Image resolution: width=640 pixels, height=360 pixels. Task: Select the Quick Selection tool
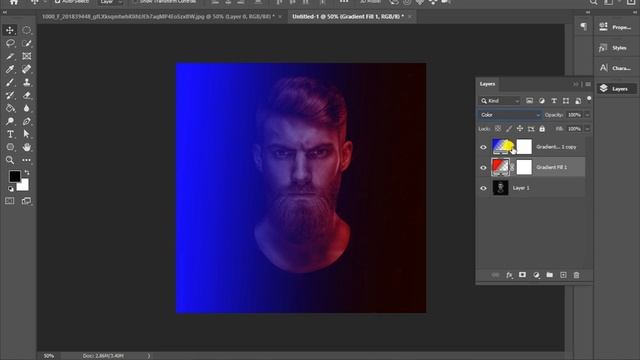pyautogui.click(x=27, y=43)
